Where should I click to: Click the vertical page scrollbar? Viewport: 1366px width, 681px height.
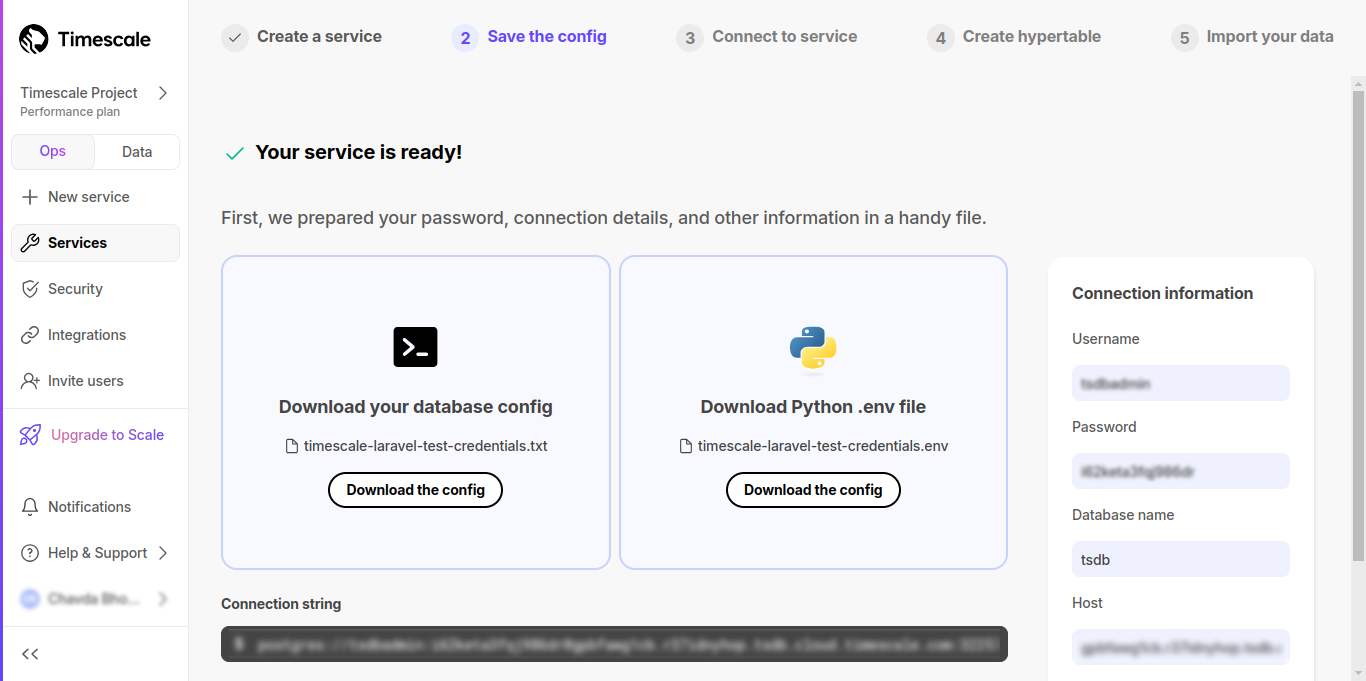1358,325
